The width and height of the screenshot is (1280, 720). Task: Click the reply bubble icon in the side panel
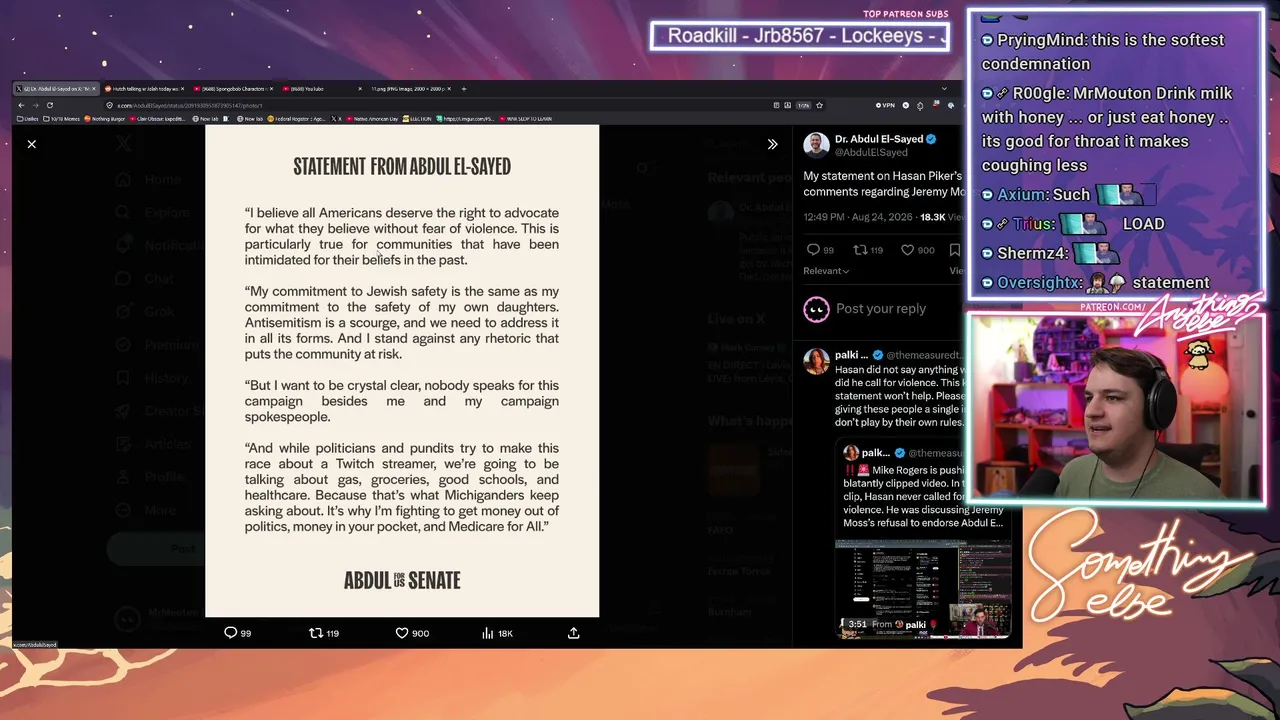pos(813,250)
